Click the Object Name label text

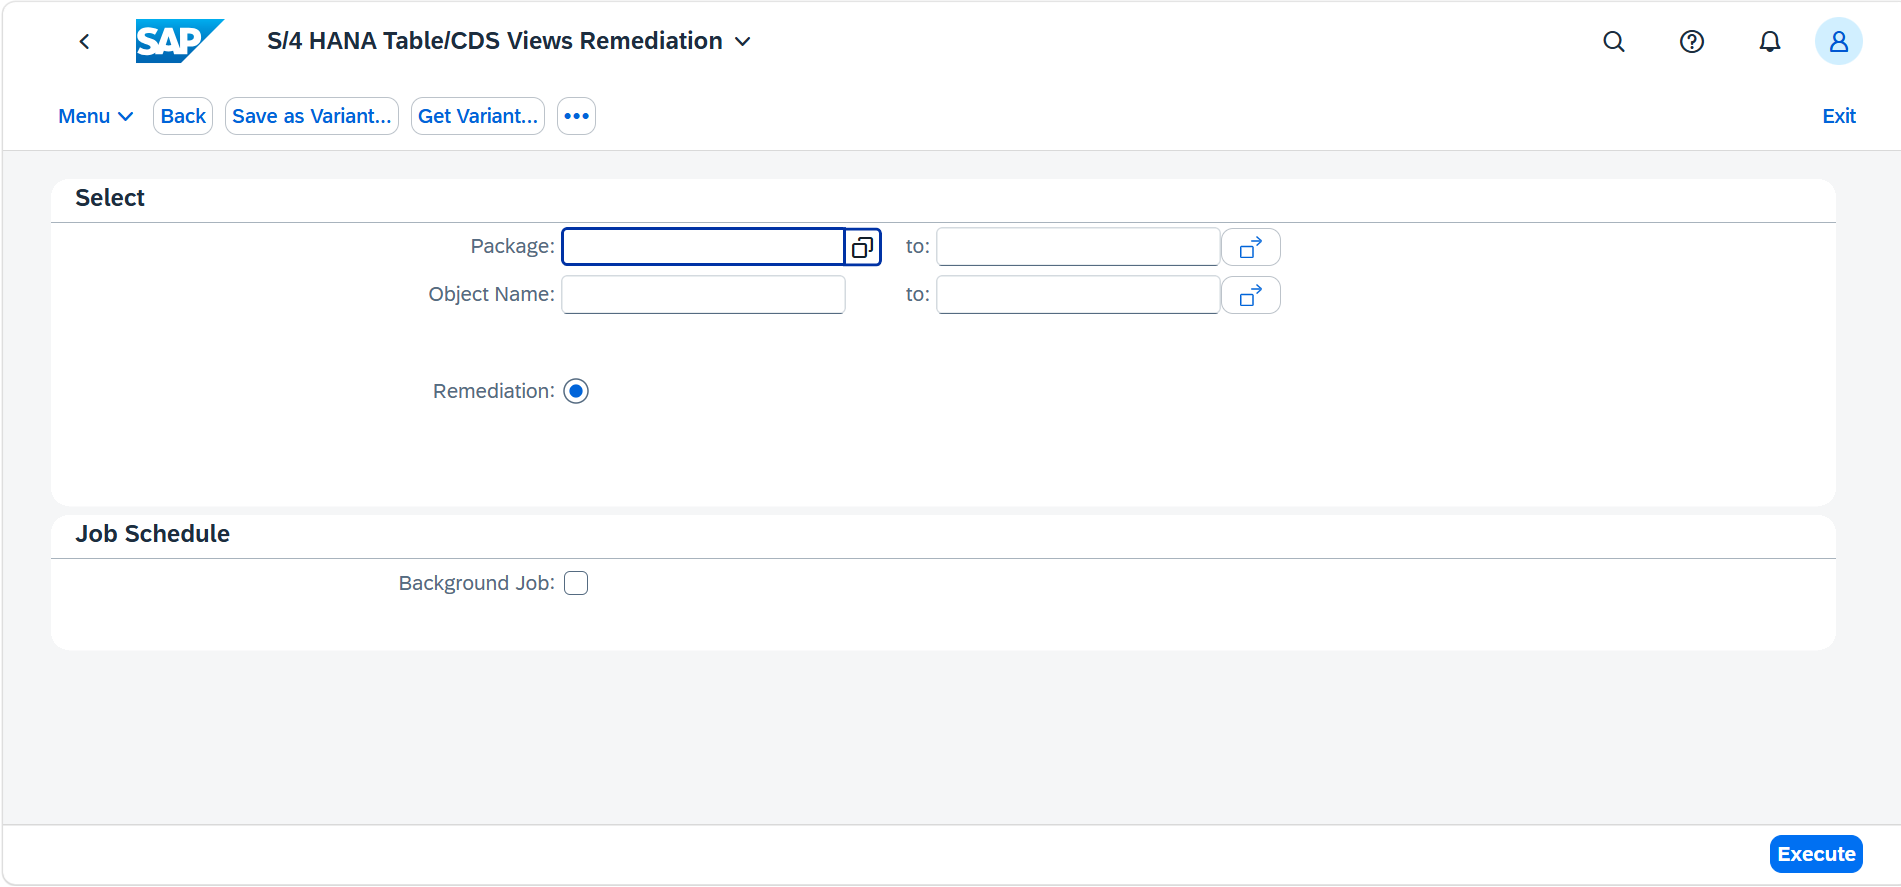click(x=492, y=294)
